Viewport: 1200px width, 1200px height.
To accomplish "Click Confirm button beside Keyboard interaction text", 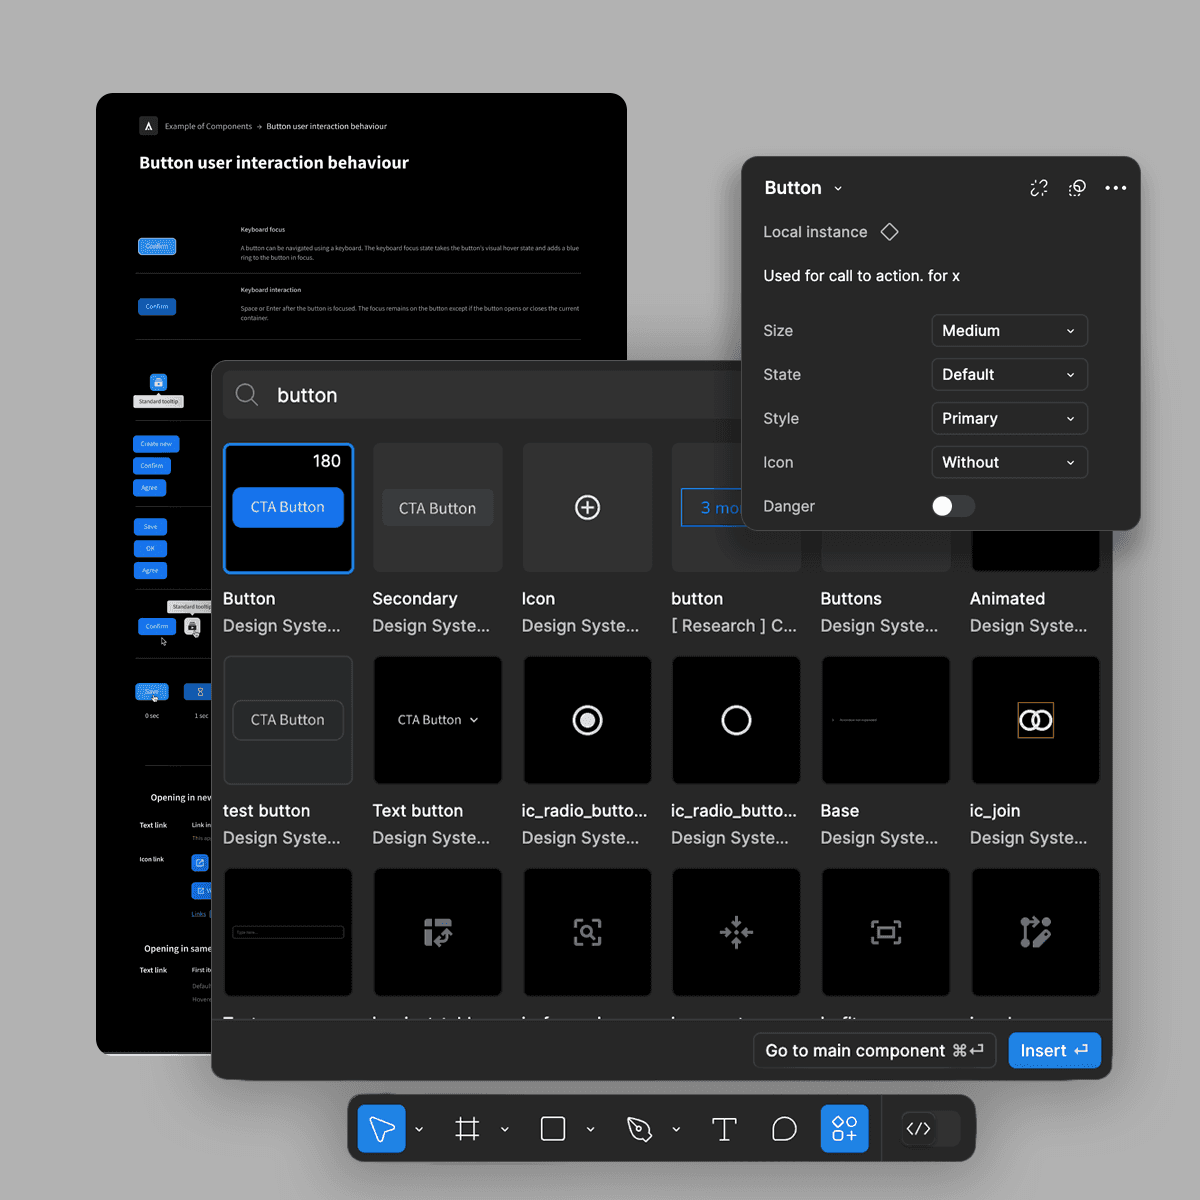I will point(157,307).
